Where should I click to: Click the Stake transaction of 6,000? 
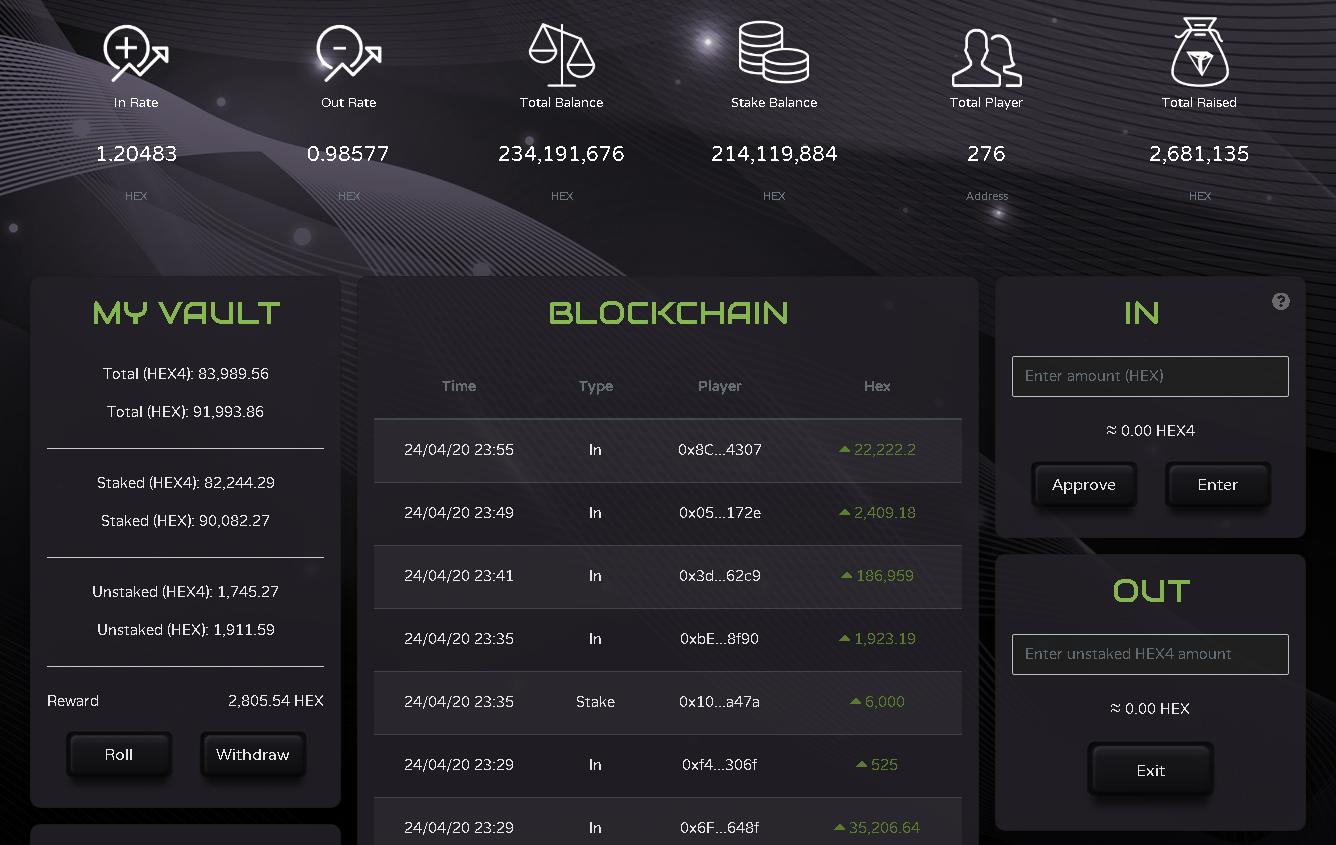668,702
